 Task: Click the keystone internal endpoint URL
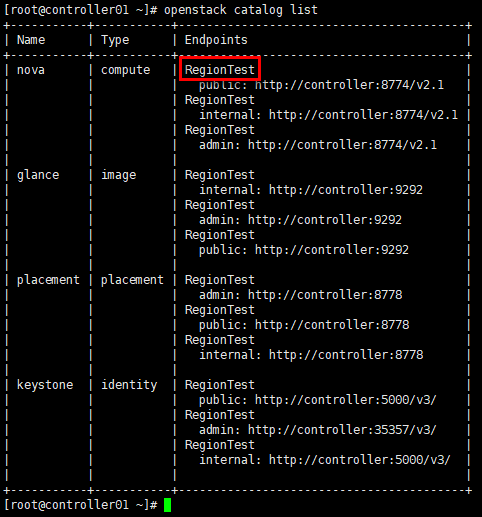360,460
